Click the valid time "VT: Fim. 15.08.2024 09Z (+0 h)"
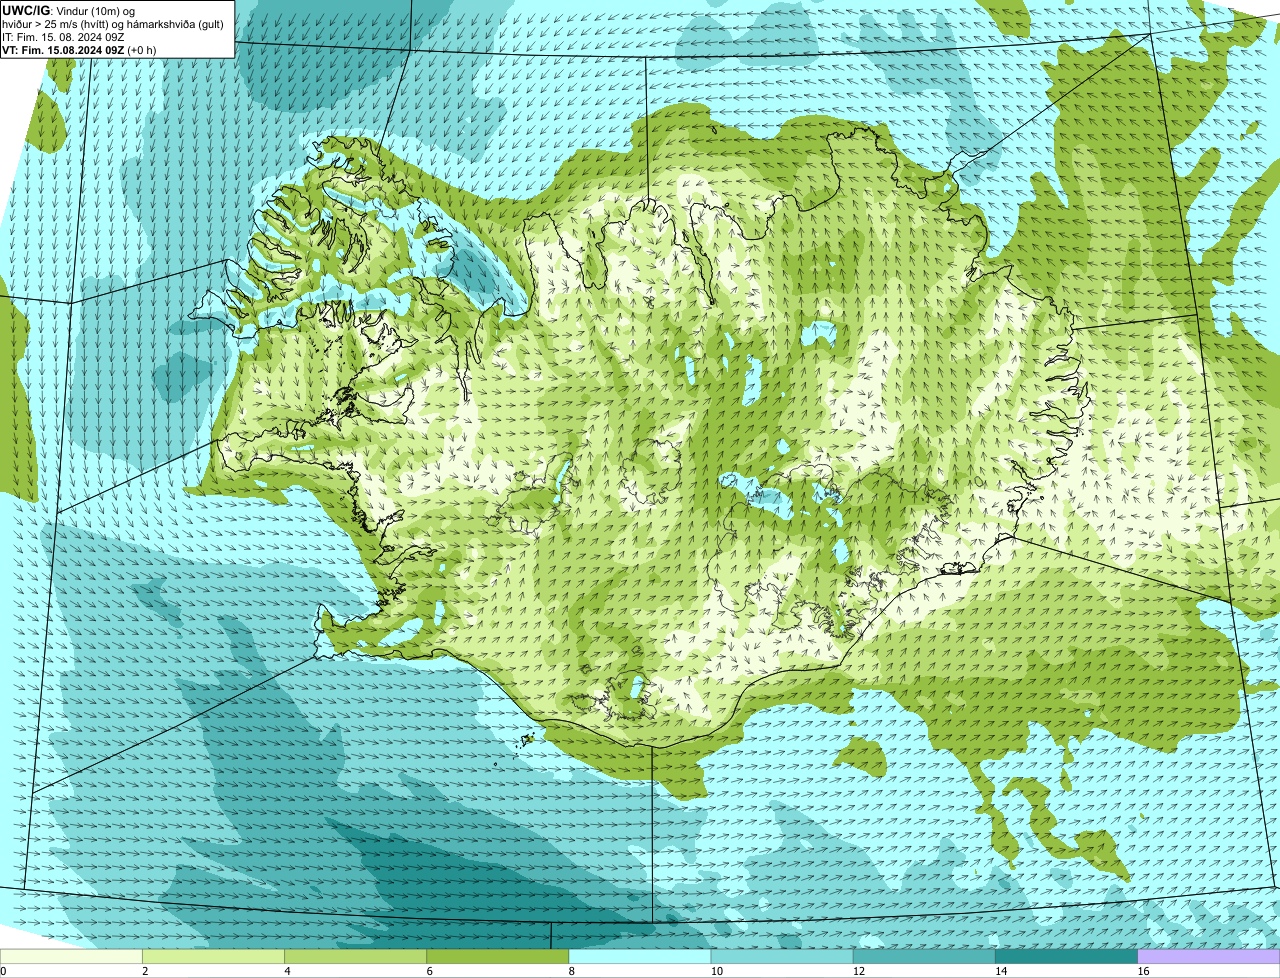 (x=79, y=49)
